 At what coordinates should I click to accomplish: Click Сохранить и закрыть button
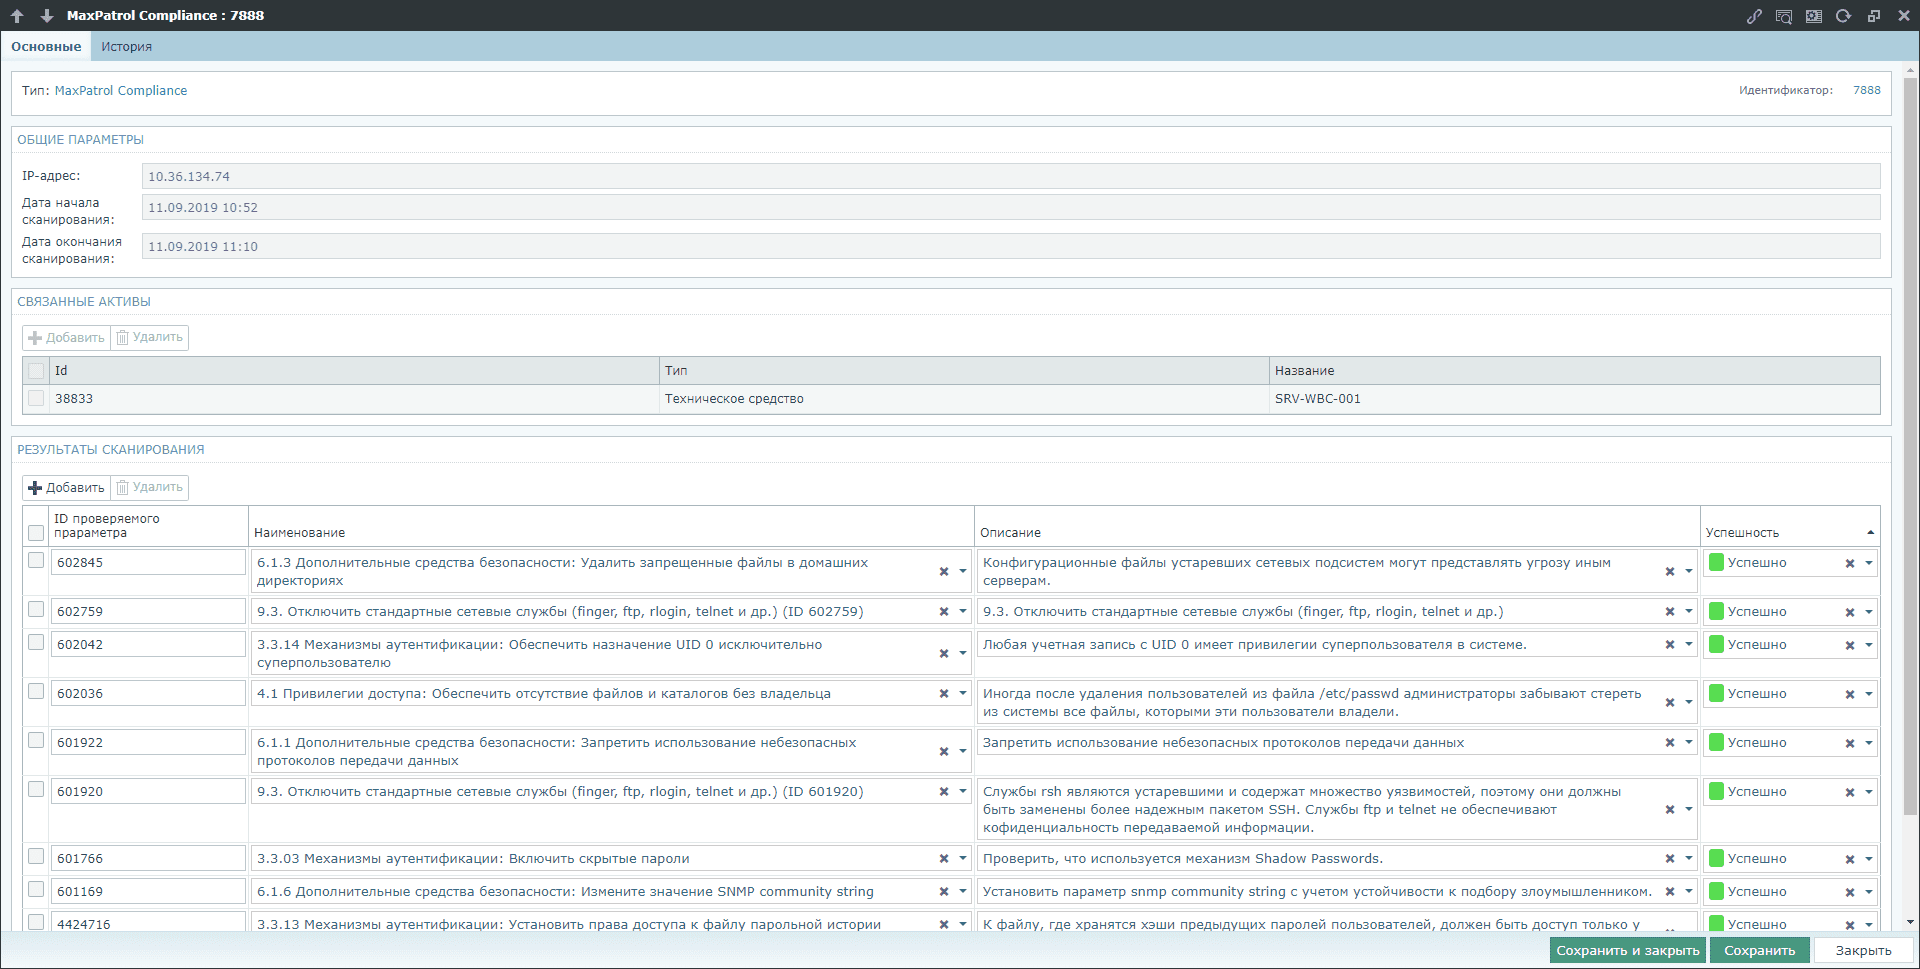(1628, 951)
